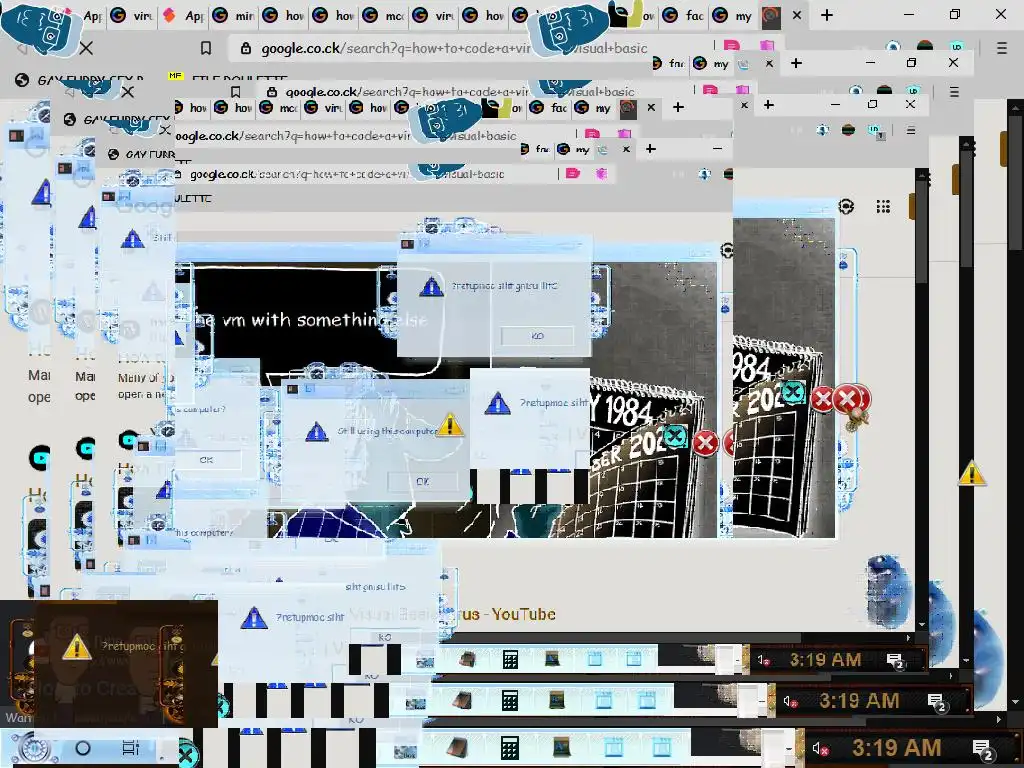Click the red error X icon over the left calendar image
This screenshot has height=768, width=1024.
tap(705, 443)
